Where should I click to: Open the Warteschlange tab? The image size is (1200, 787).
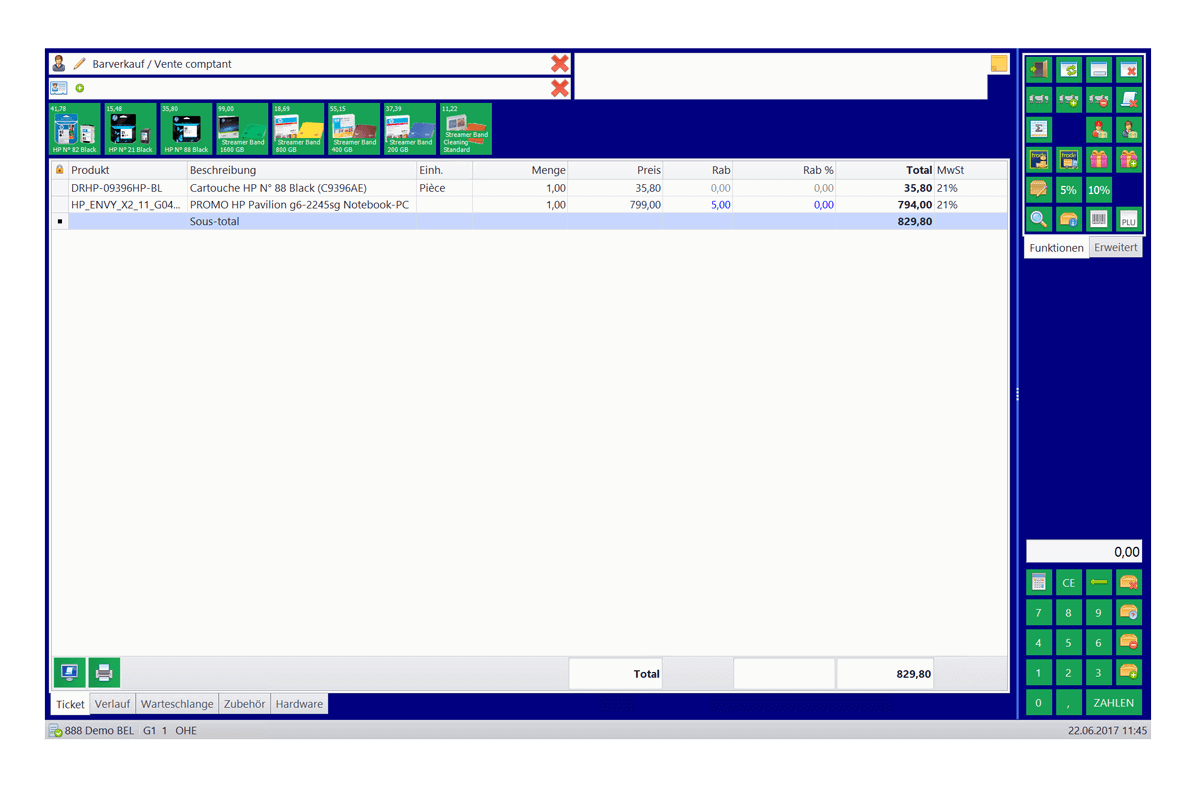[x=176, y=704]
